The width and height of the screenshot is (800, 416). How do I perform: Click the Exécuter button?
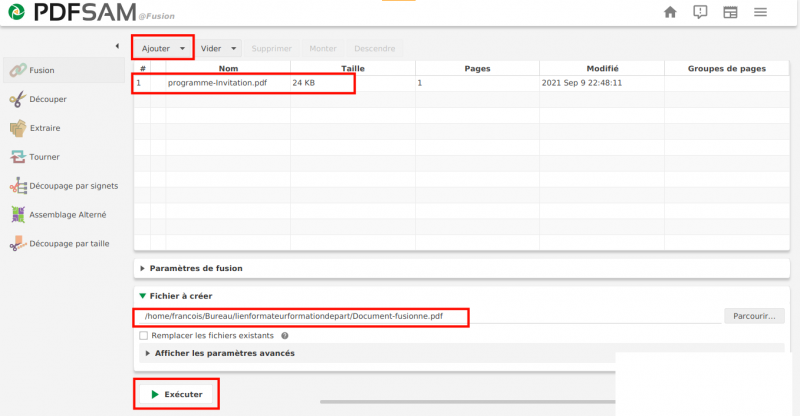[x=177, y=394]
